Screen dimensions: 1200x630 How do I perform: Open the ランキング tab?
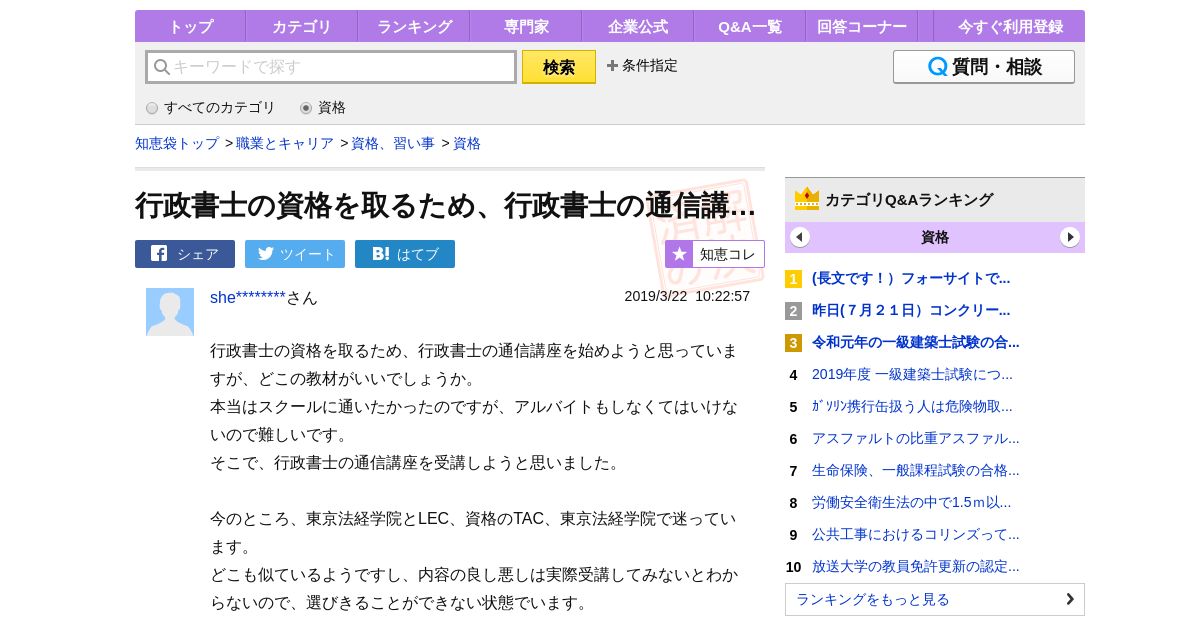pyautogui.click(x=414, y=26)
